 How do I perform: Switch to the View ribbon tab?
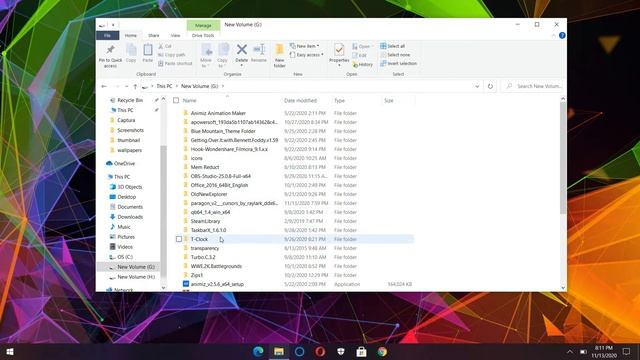point(175,36)
